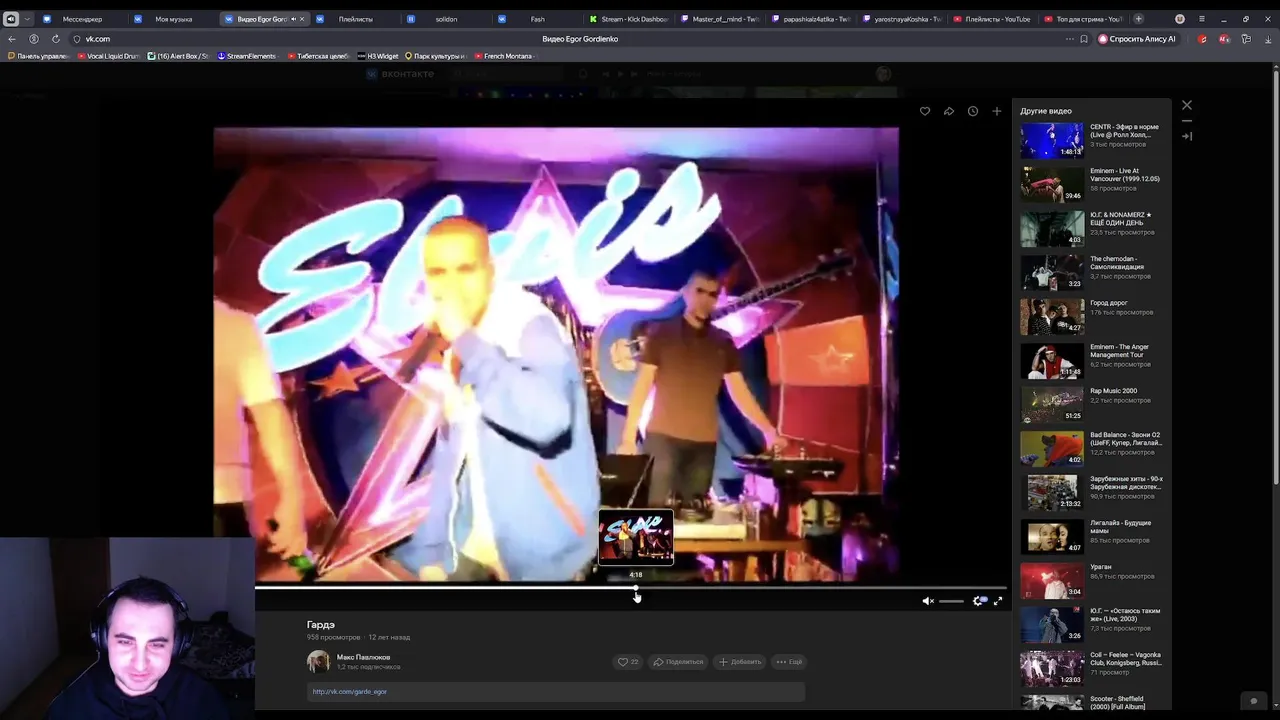Adjust the volume slider in player
This screenshot has width=1280, height=720.
[952, 601]
